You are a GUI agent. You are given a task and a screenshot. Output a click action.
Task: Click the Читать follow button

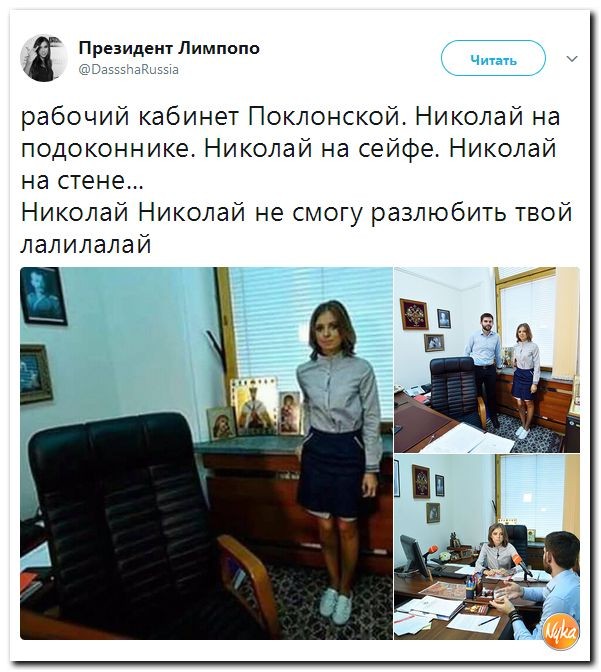pos(493,58)
